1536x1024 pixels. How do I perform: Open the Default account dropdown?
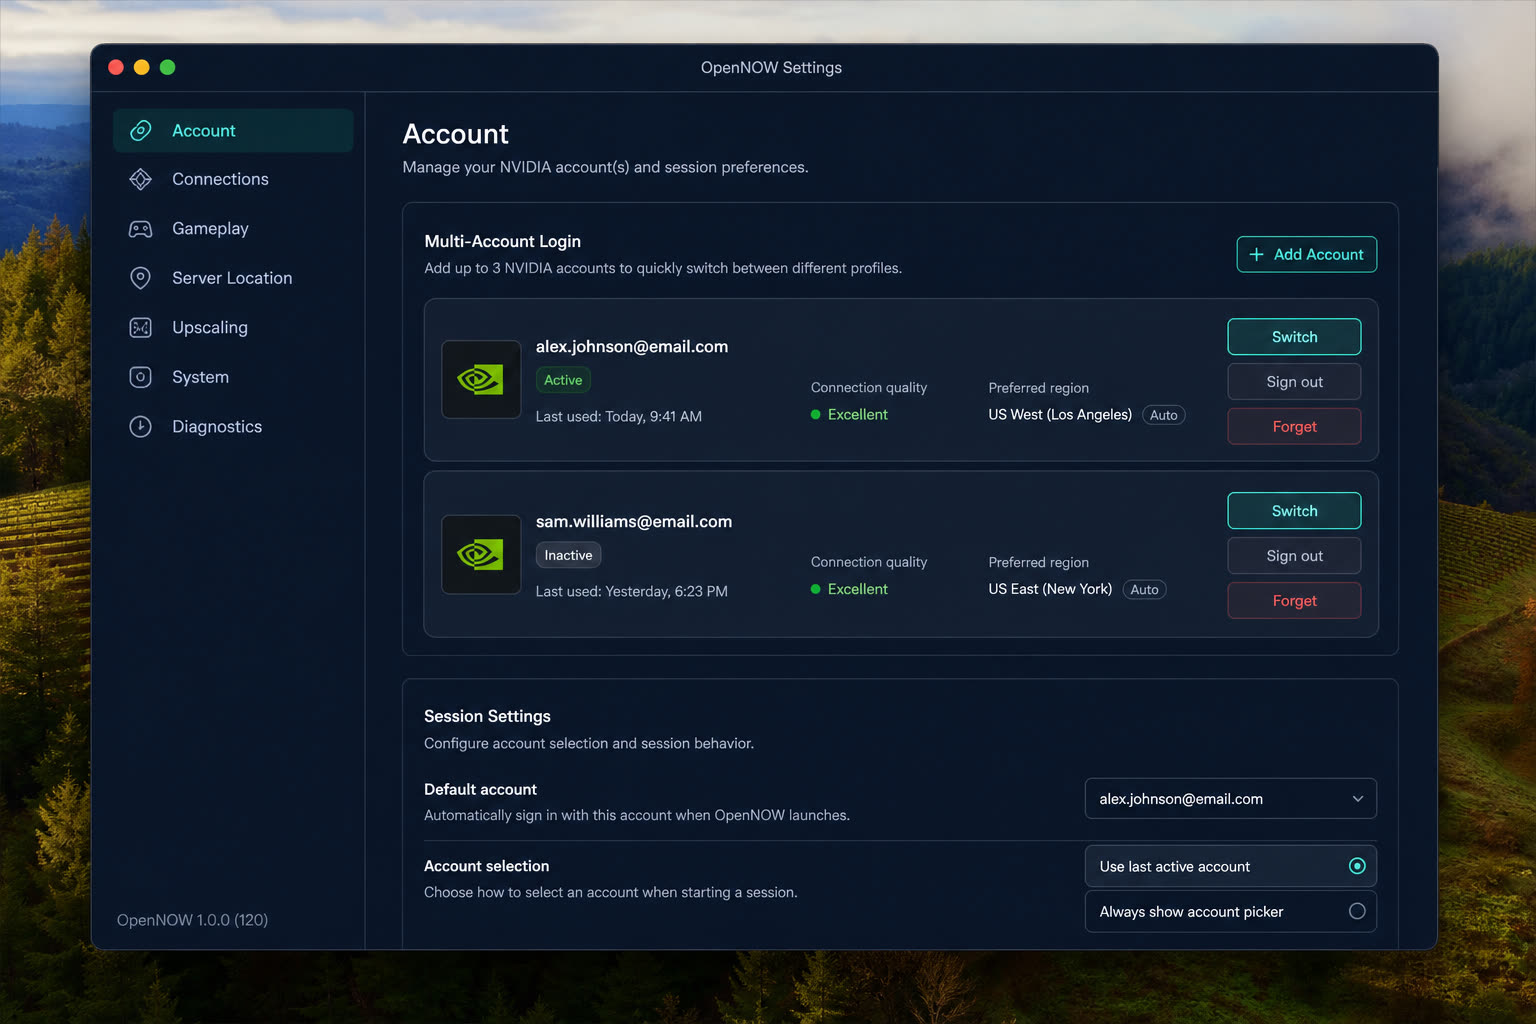[x=1231, y=799]
